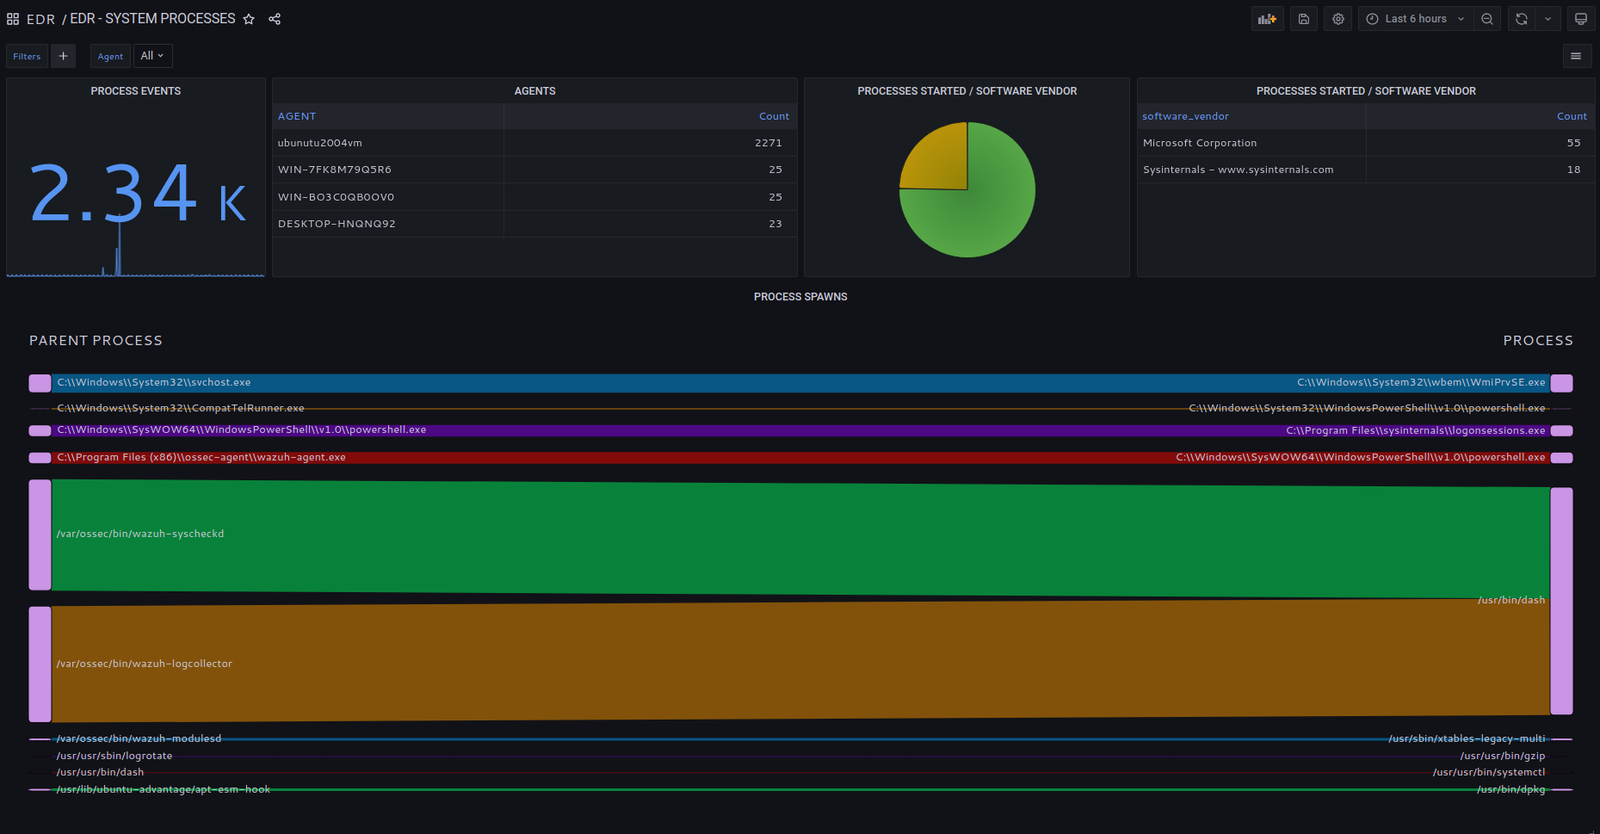Add a new filter with the plus button

pos(63,56)
